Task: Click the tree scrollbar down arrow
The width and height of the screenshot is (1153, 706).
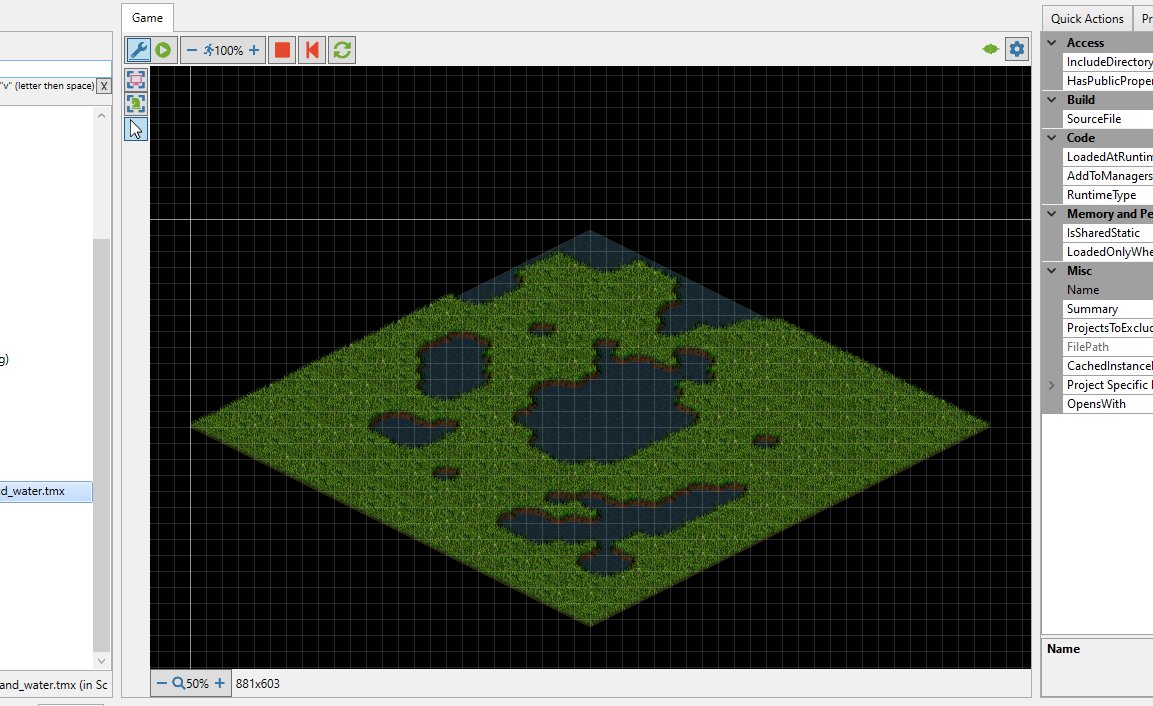Action: (101, 660)
